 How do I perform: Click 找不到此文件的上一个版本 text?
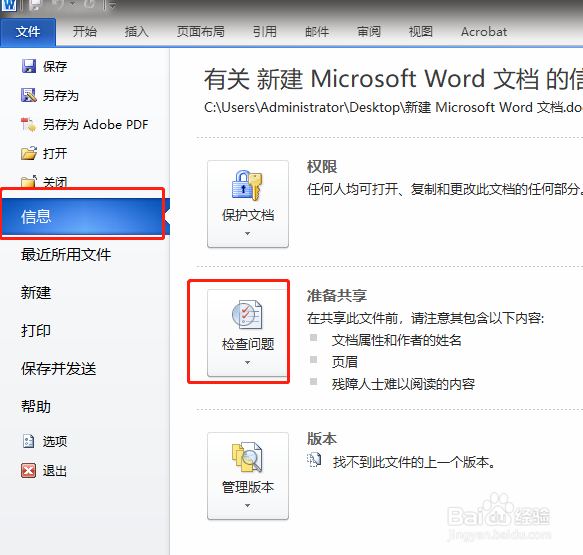pyautogui.click(x=415, y=462)
